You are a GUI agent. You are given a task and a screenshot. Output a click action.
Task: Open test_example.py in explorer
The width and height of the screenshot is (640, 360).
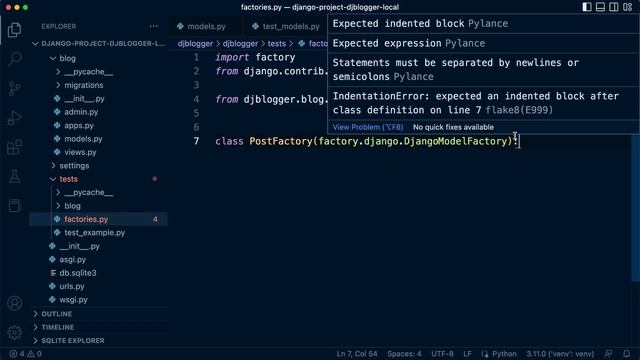point(94,233)
